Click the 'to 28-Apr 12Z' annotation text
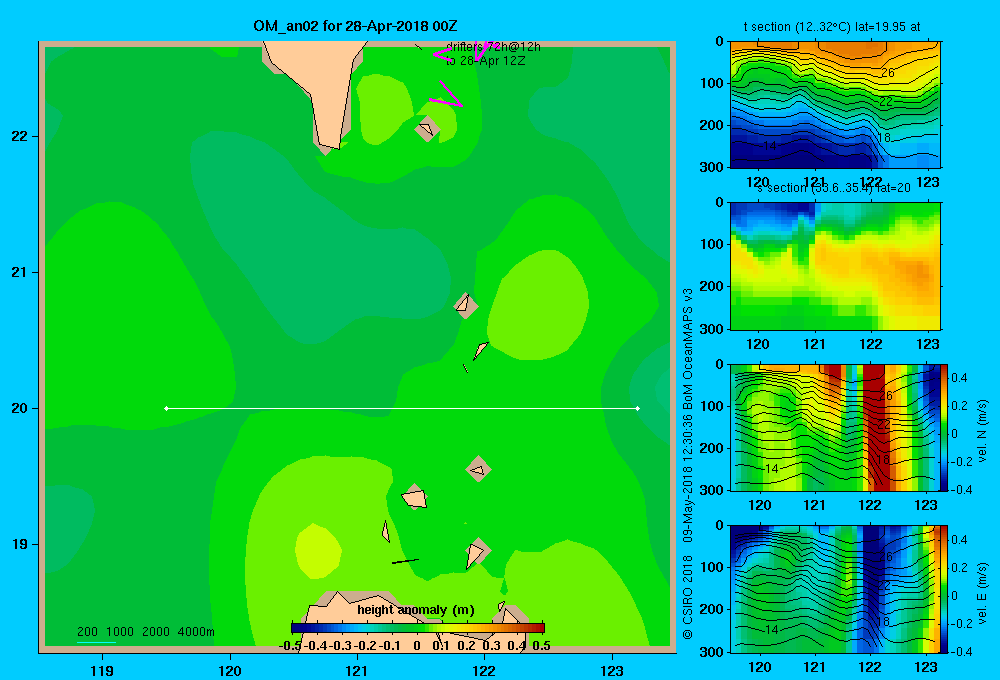This screenshot has height=680, width=1000. 485,61
